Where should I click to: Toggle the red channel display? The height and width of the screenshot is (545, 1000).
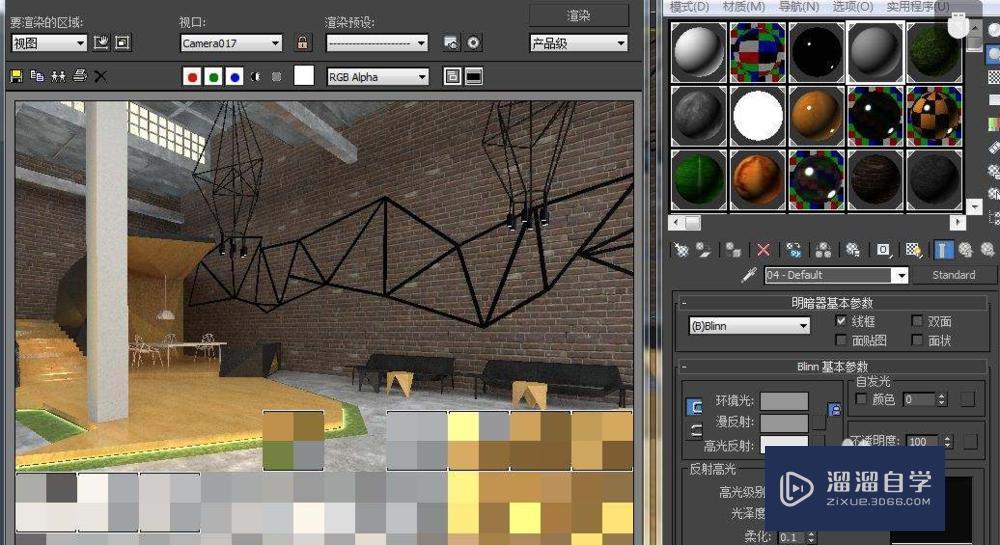click(191, 76)
